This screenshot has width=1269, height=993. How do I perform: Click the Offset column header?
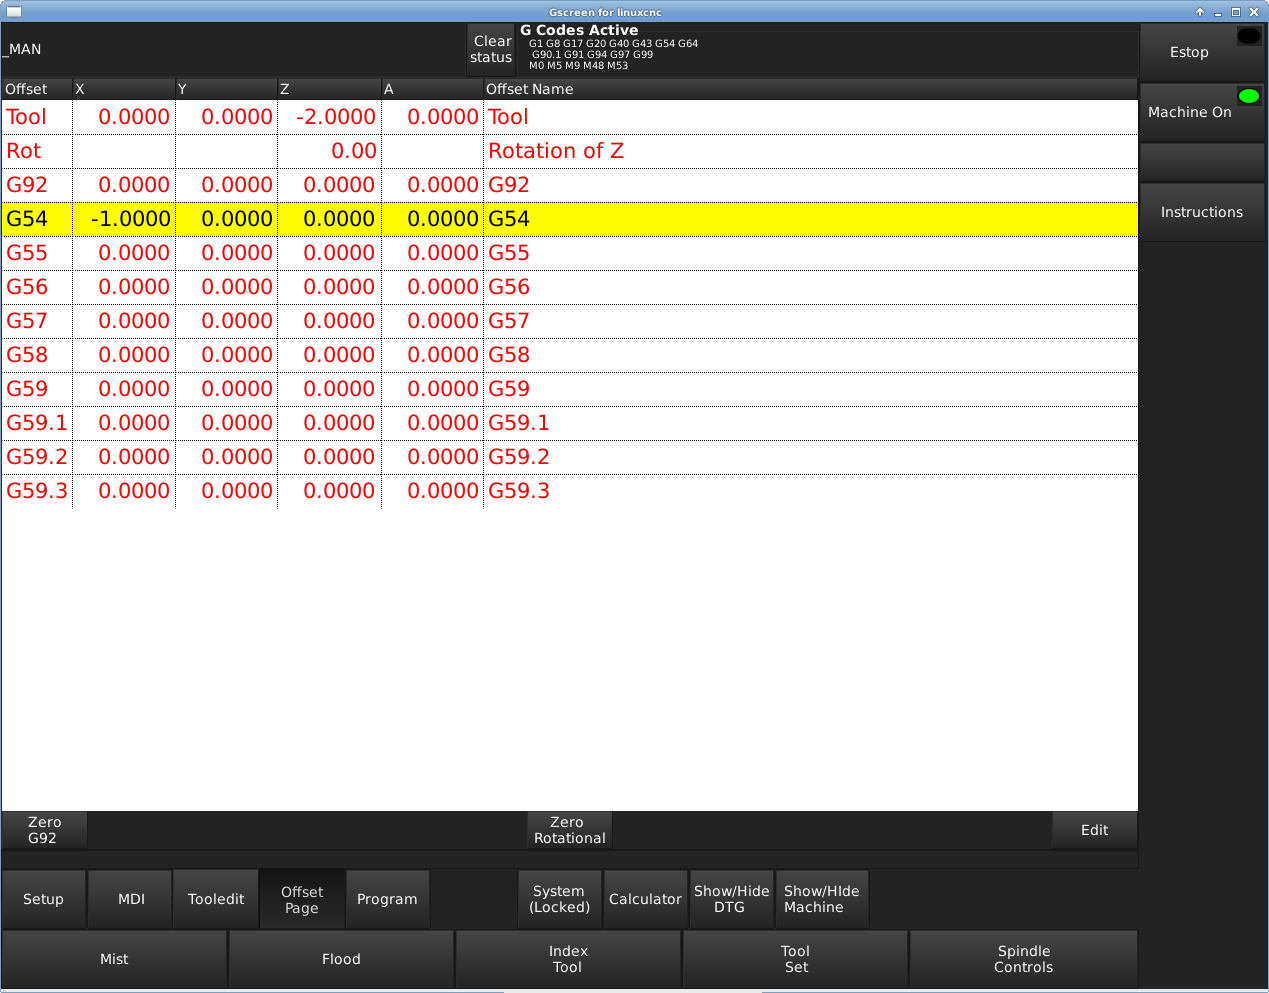[37, 89]
